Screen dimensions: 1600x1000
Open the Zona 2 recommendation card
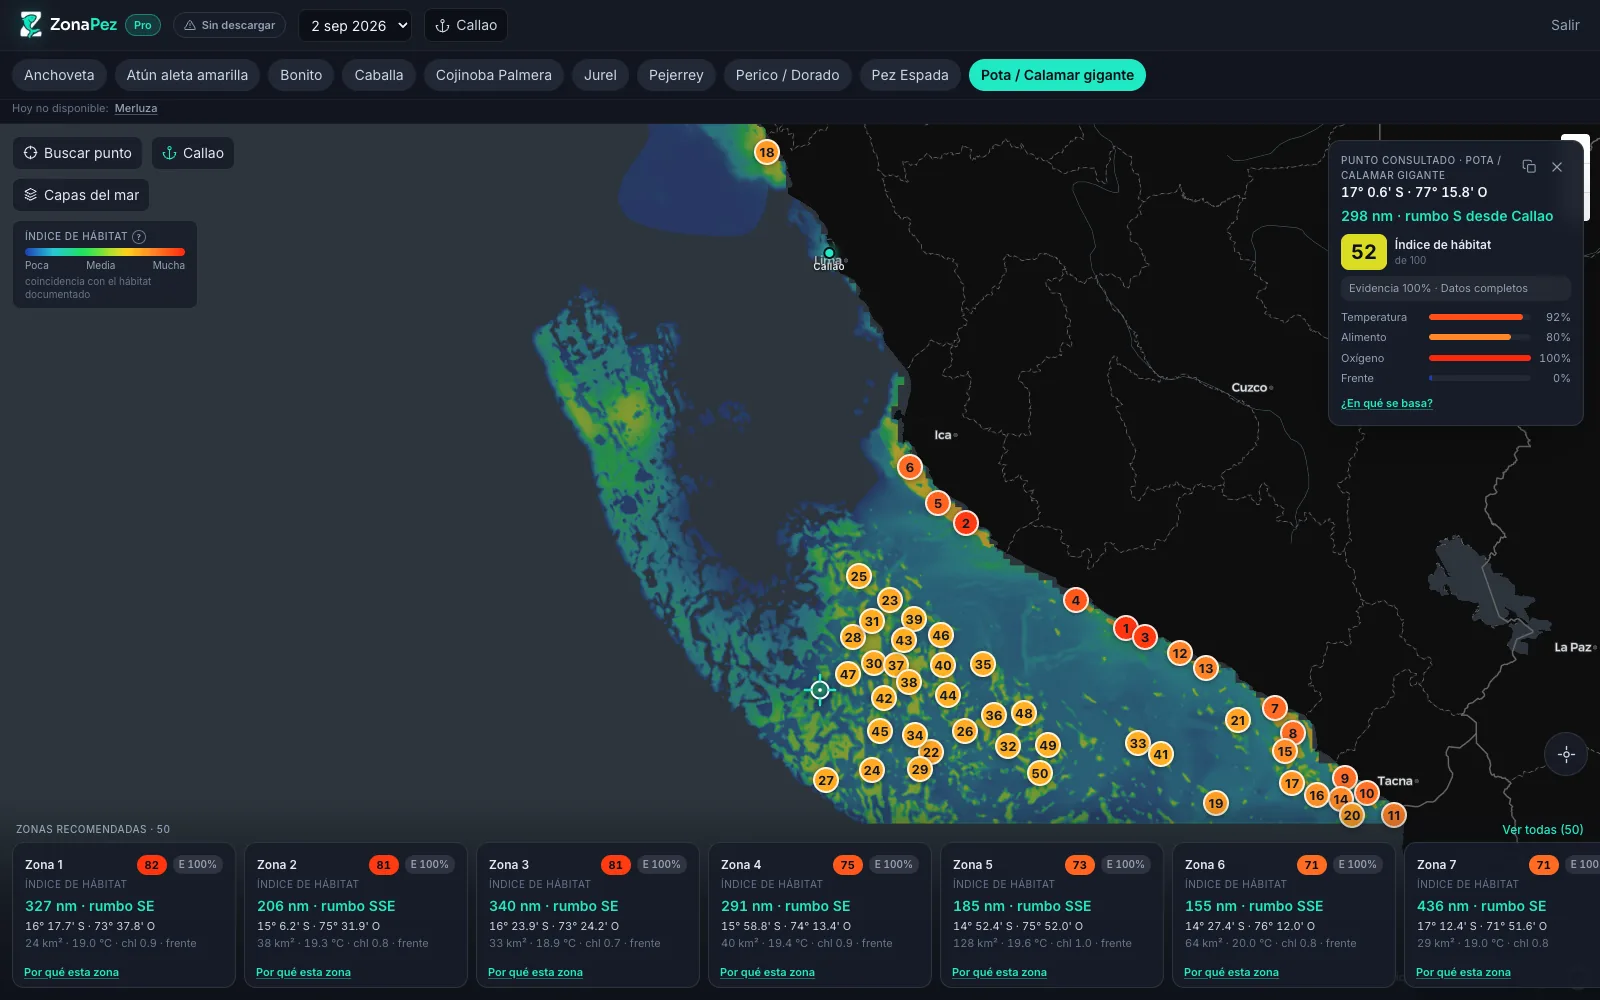[356, 915]
